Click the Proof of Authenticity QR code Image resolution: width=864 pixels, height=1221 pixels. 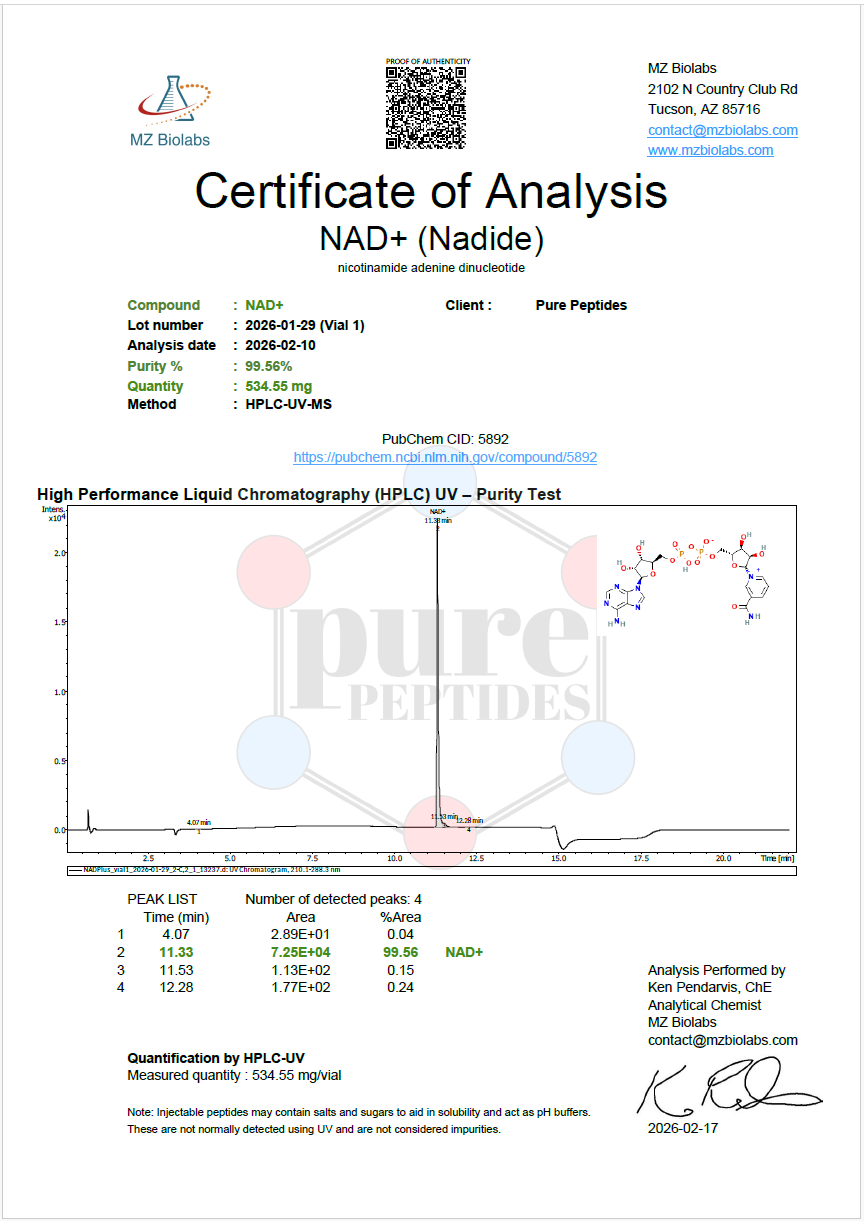427,107
